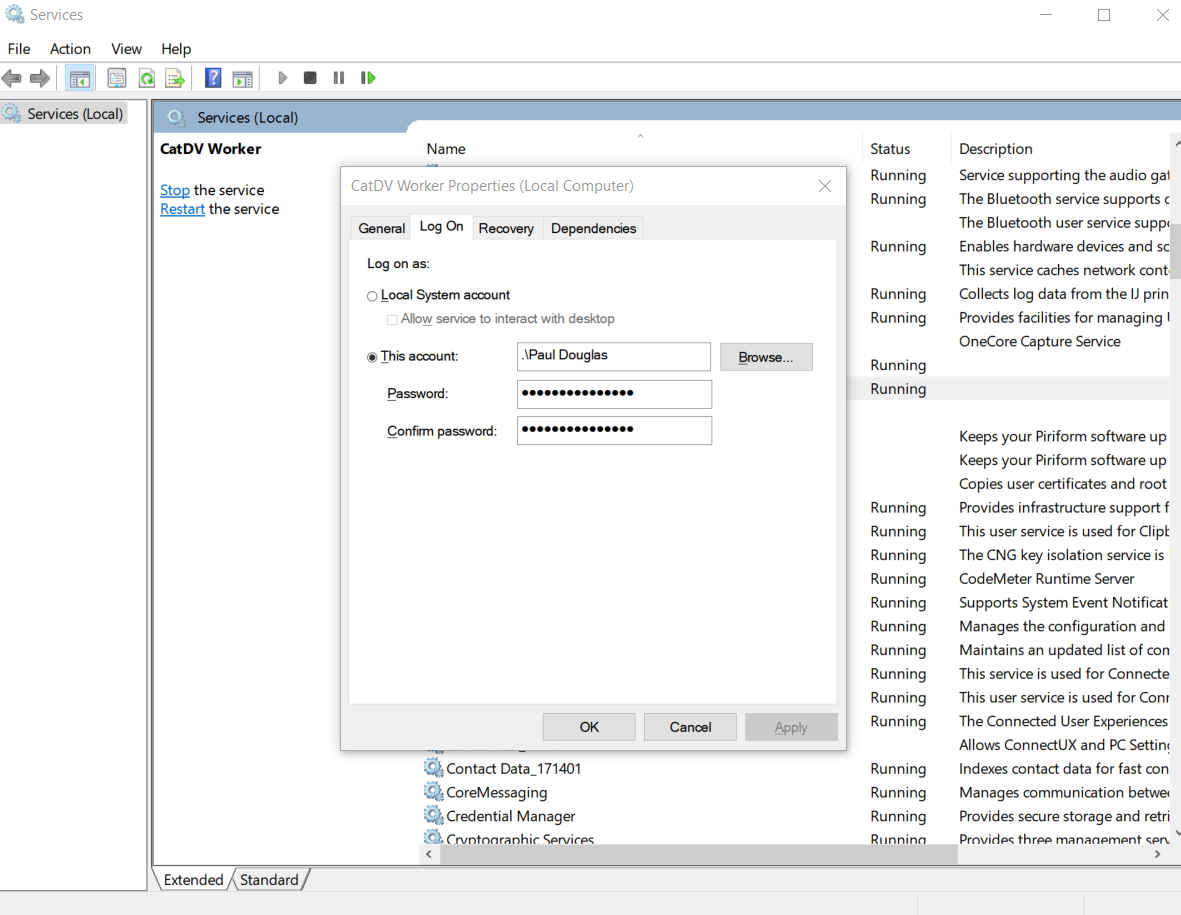Select the This account radio button
Screen dimensions: 1181x915
point(372,357)
